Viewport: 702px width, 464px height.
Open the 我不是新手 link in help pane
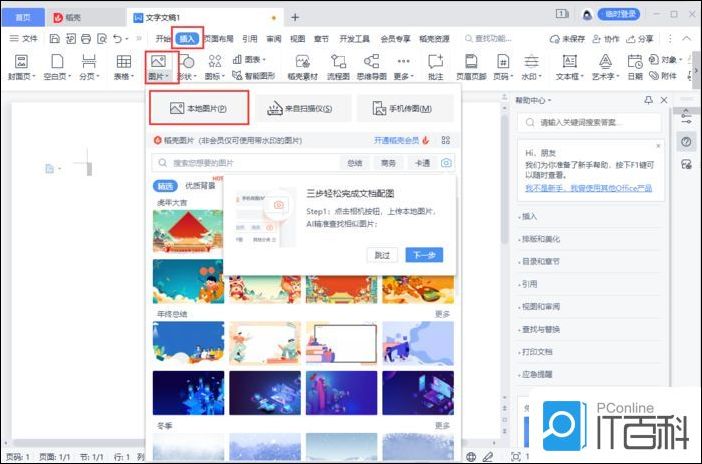click(588, 188)
